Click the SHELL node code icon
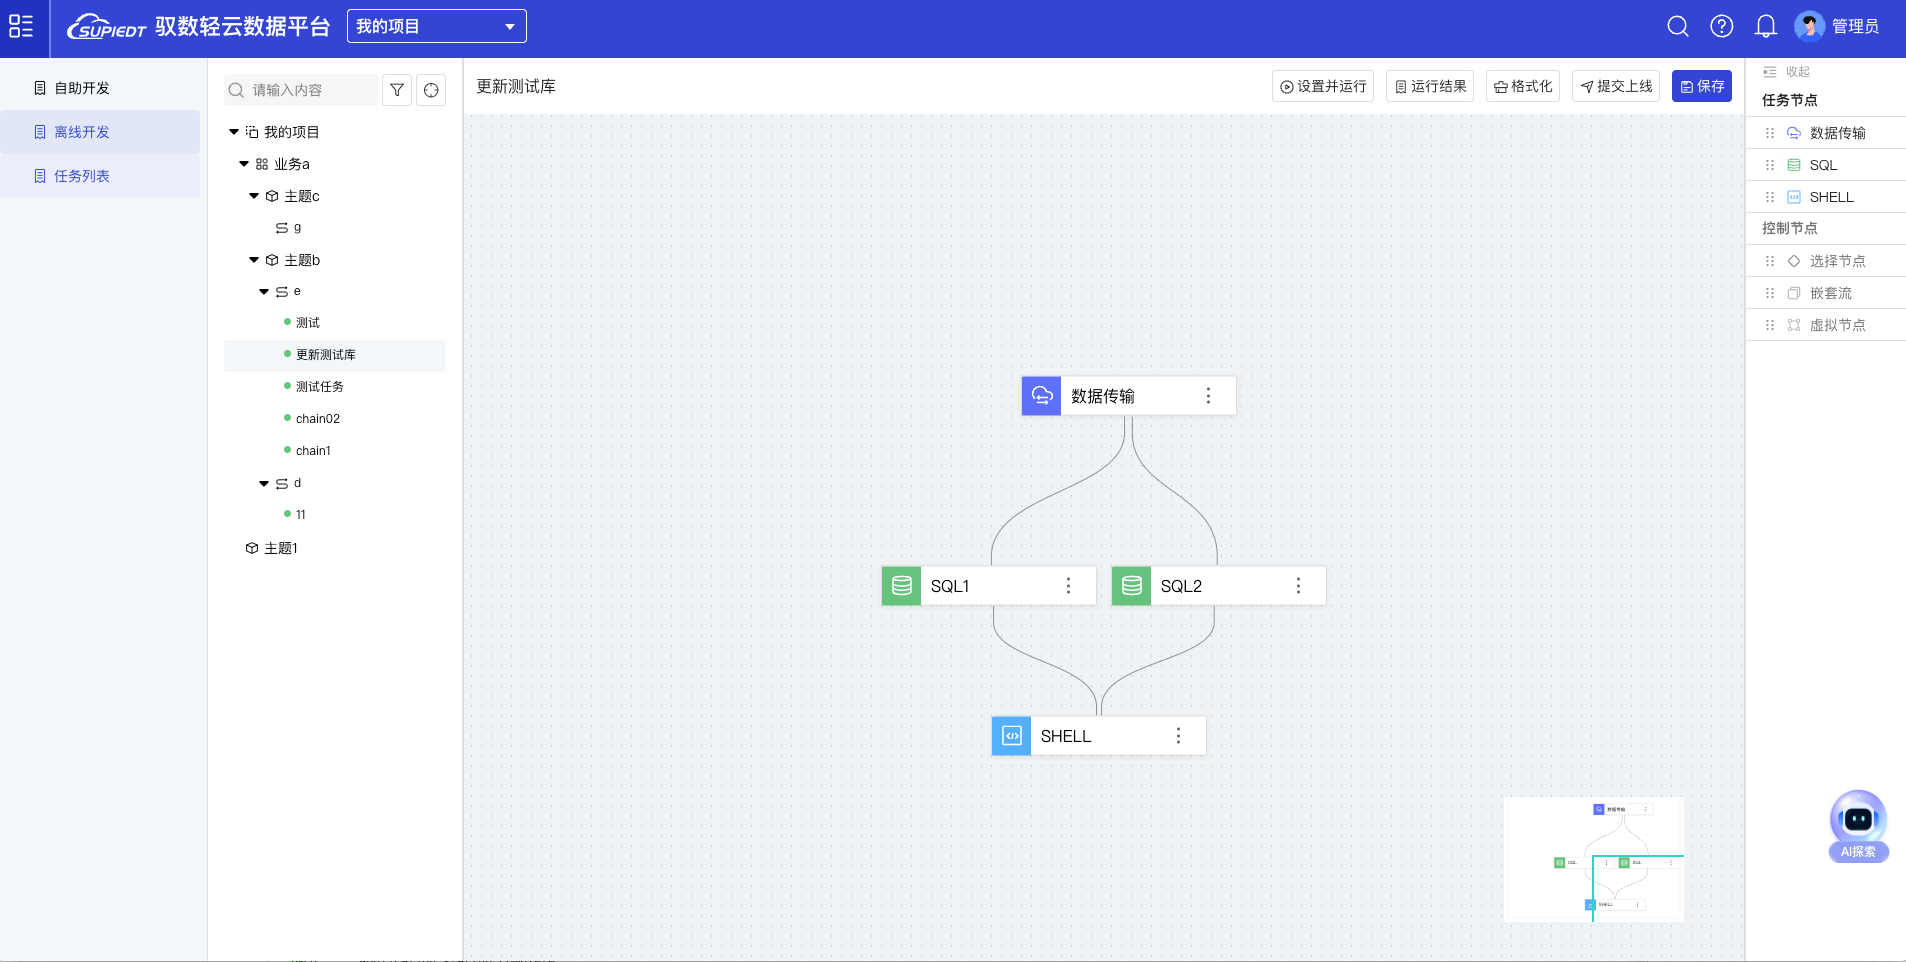Image resolution: width=1906 pixels, height=962 pixels. tap(1011, 736)
